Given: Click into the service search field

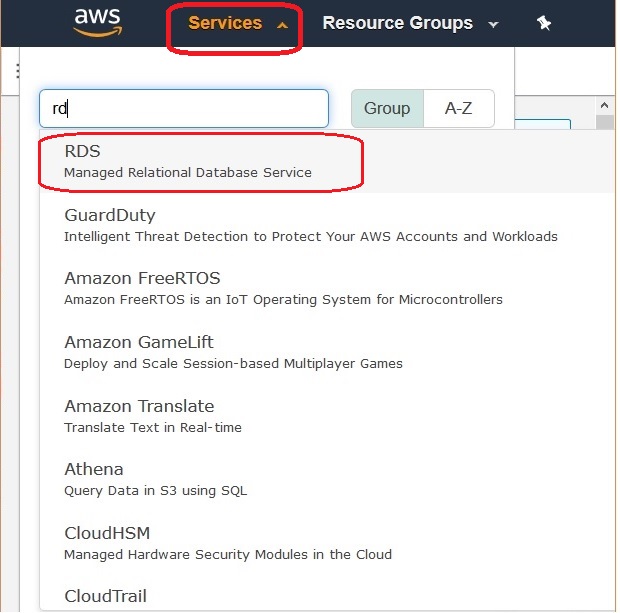Looking at the screenshot, I should [x=184, y=108].
